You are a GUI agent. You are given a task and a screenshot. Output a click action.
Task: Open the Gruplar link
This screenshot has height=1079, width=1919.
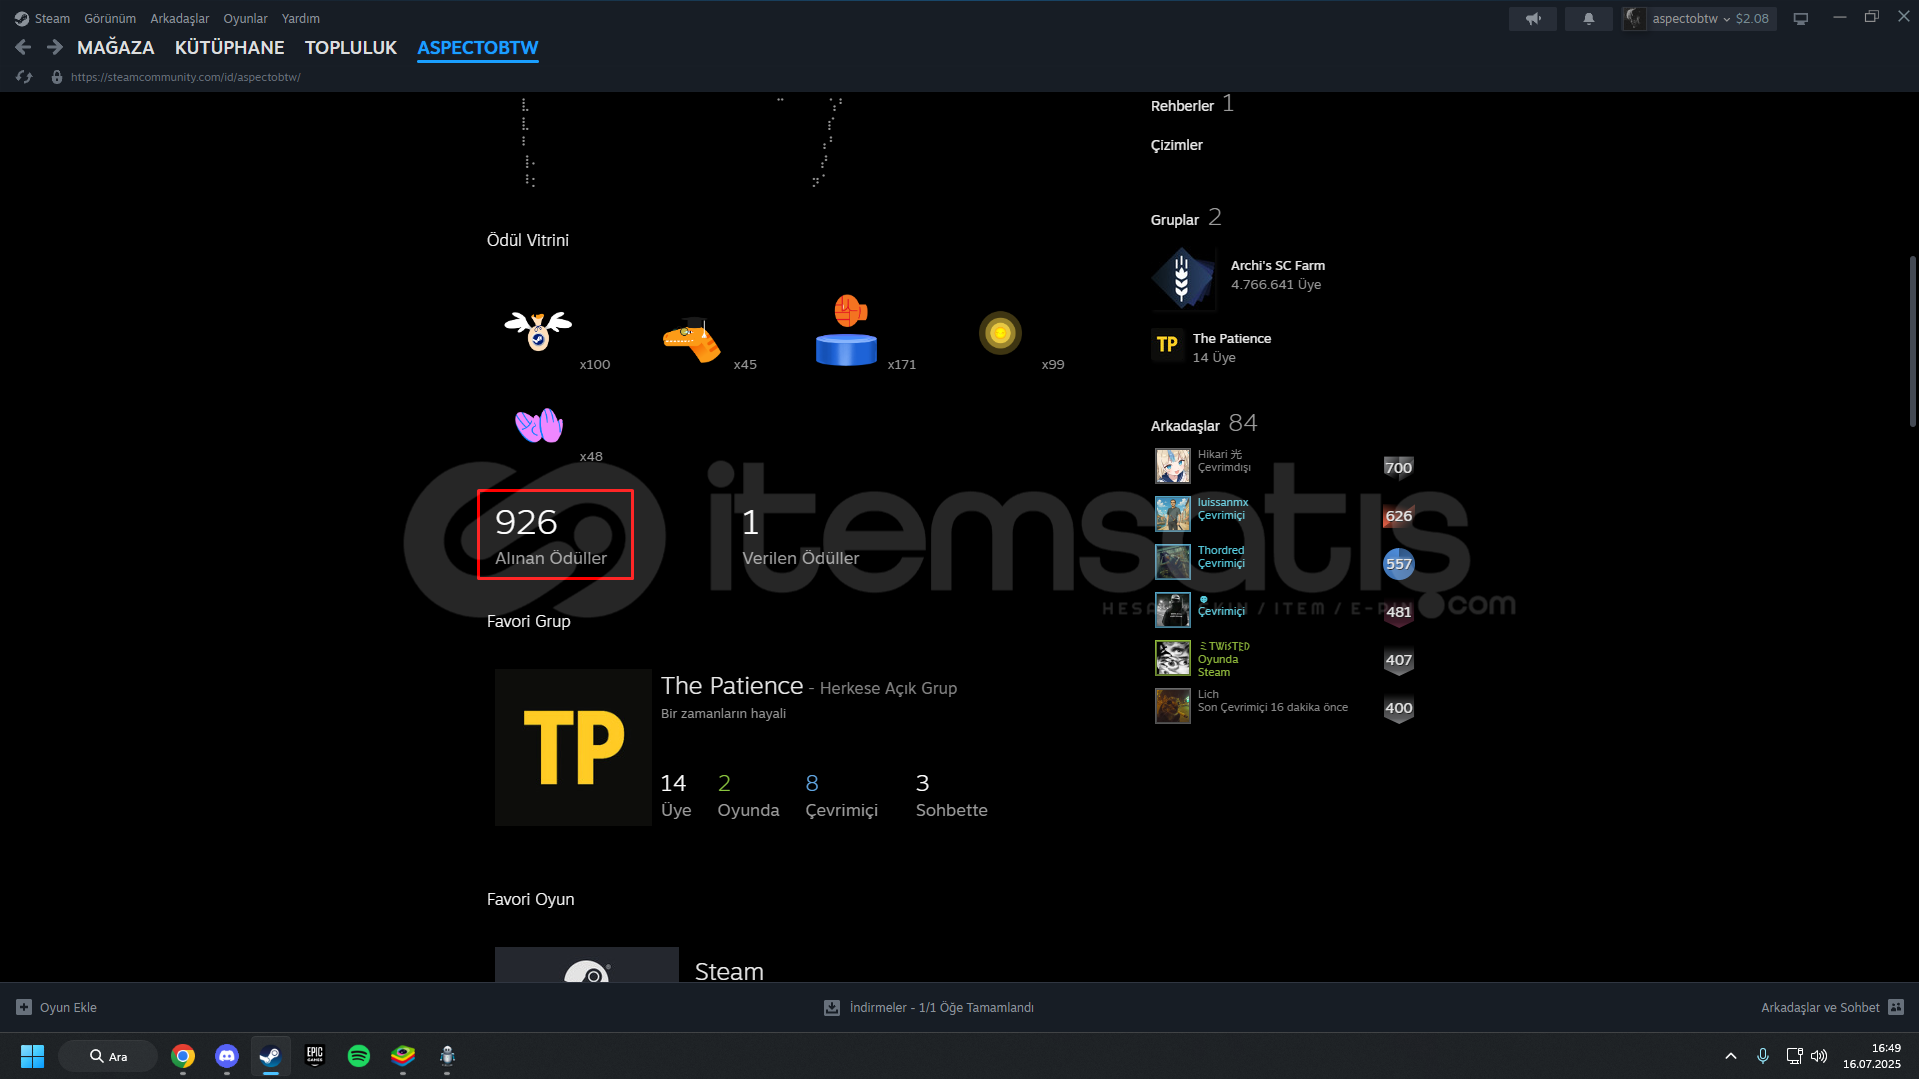[1175, 219]
